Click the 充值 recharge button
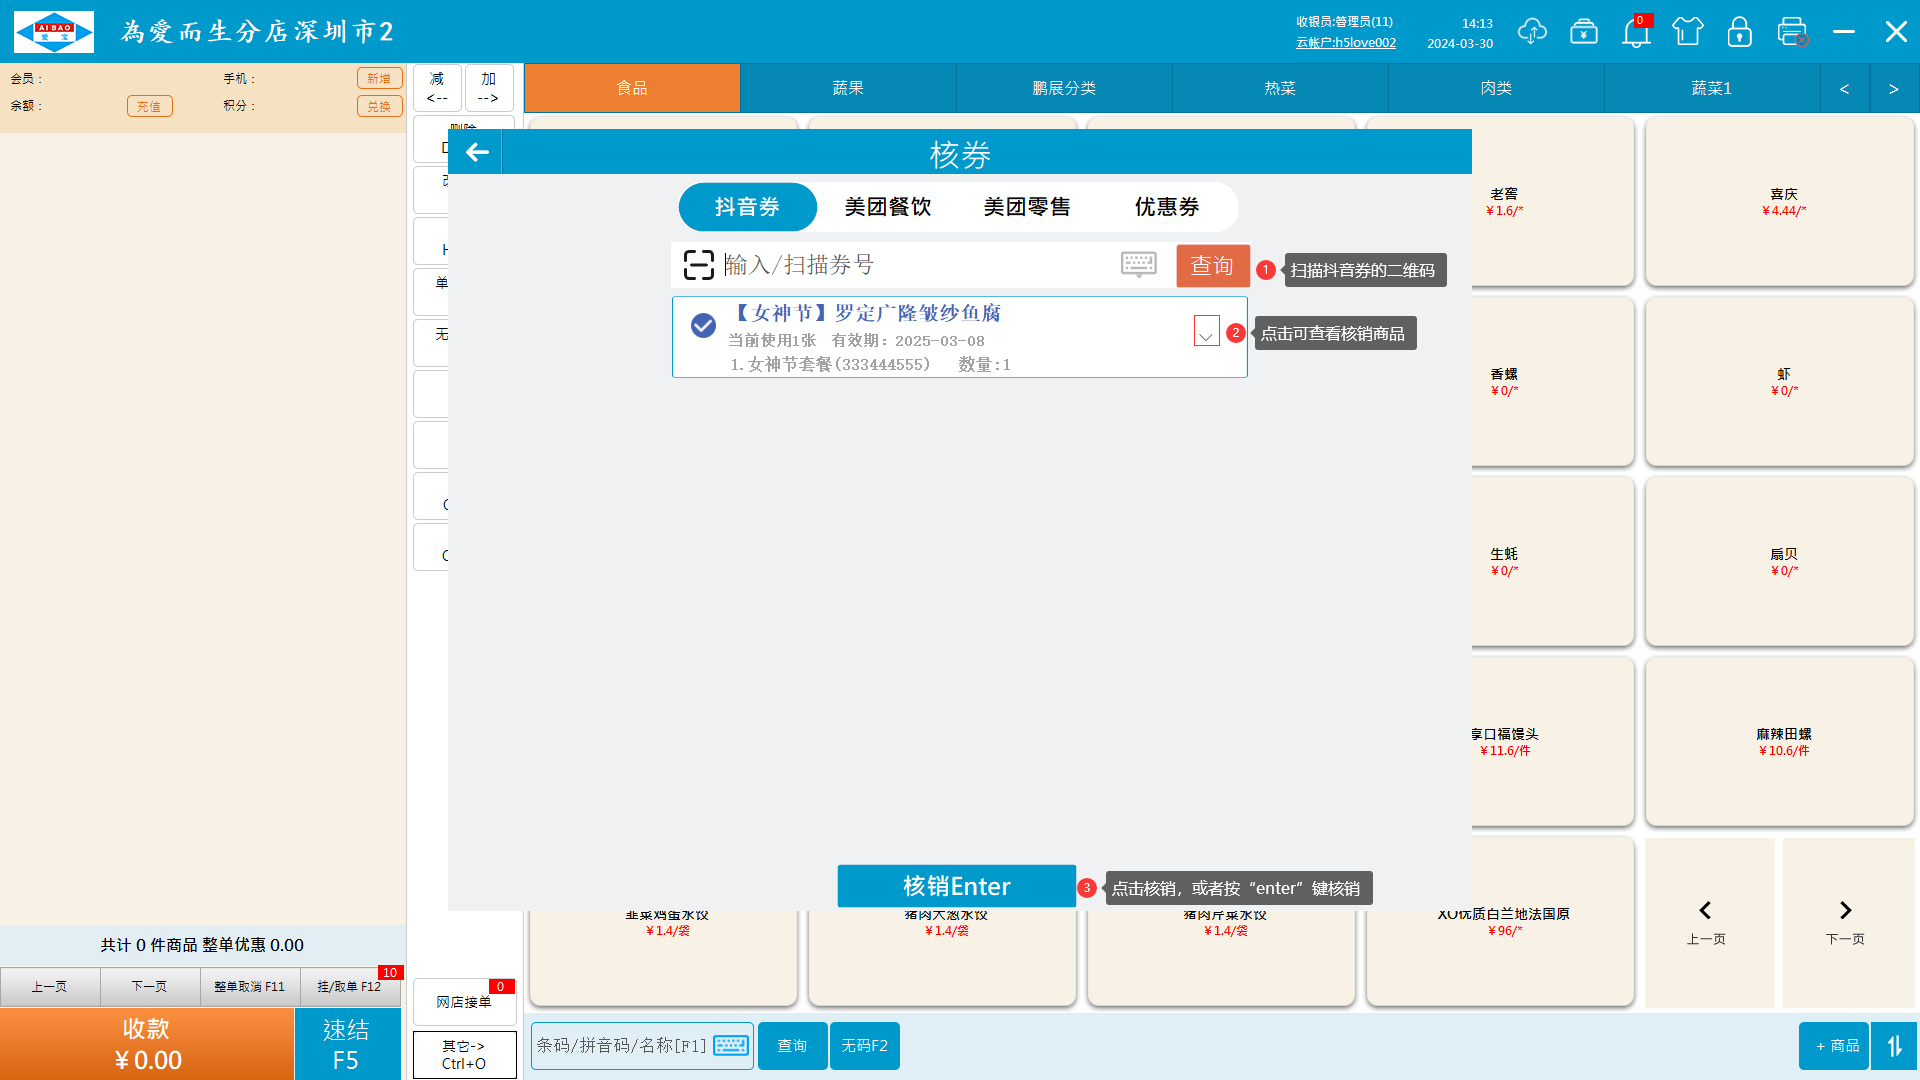Image resolution: width=1920 pixels, height=1080 pixels. click(149, 106)
